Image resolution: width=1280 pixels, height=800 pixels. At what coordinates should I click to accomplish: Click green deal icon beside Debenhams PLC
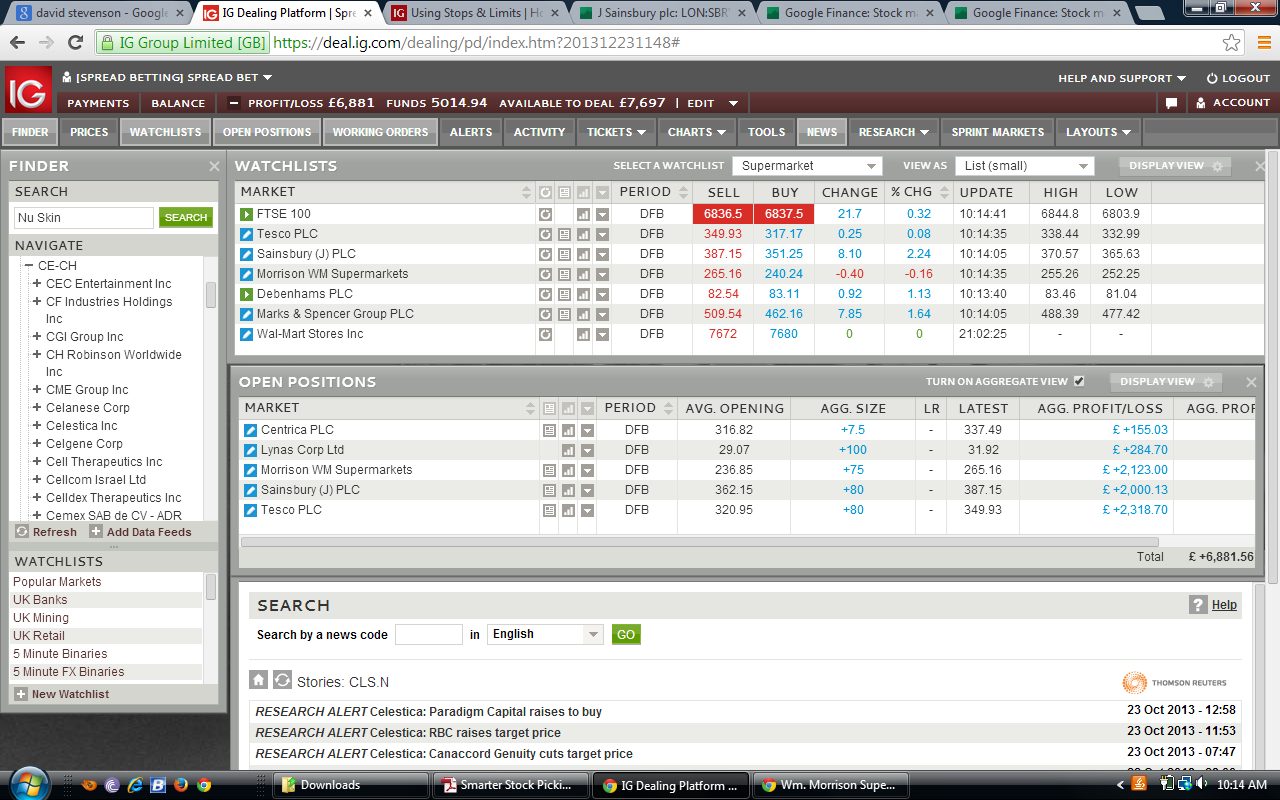tap(247, 294)
